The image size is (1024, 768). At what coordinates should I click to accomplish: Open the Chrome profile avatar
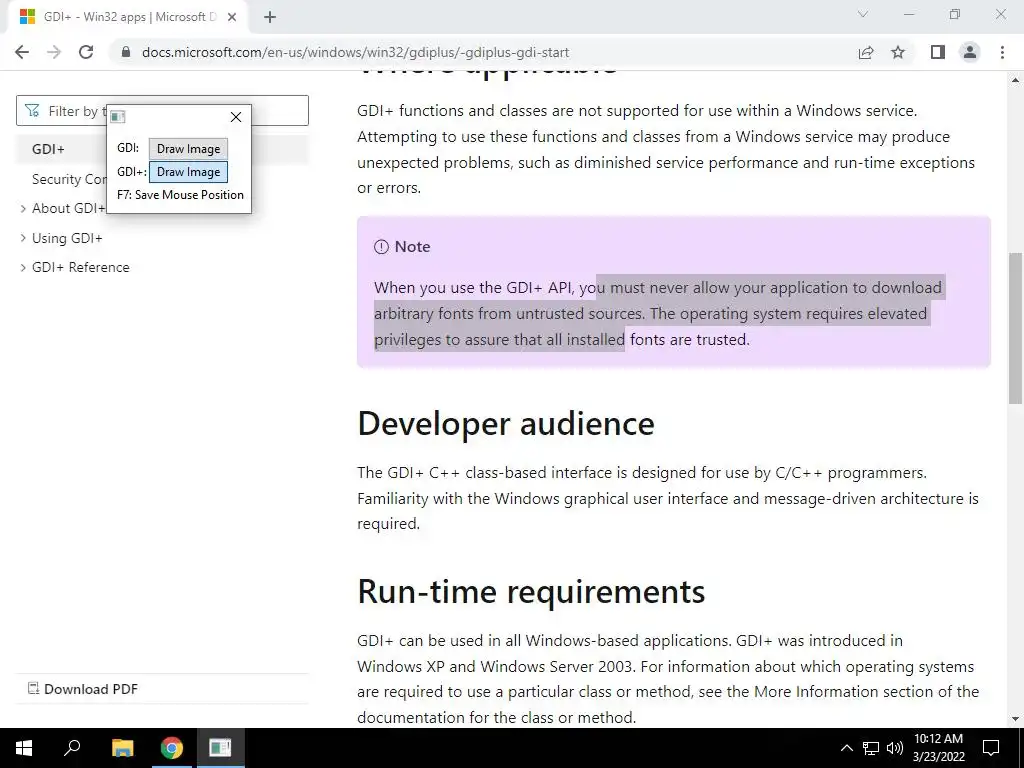tap(970, 52)
